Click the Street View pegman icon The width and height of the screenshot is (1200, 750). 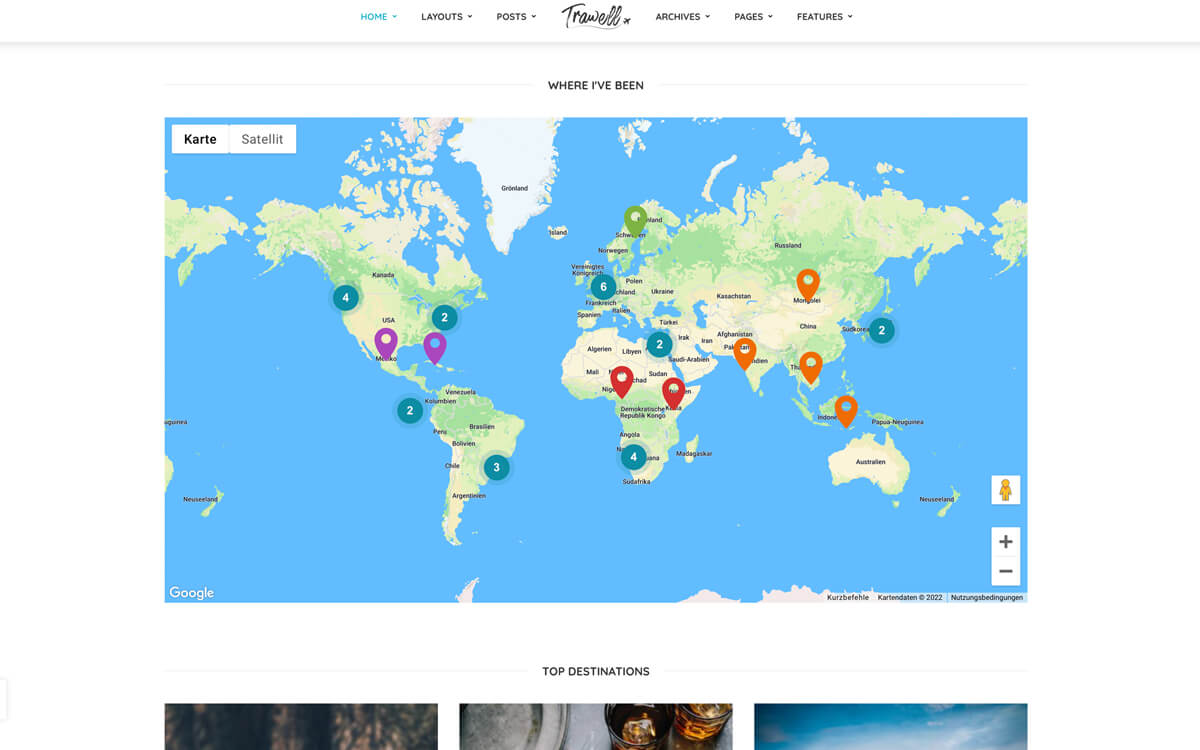click(1006, 490)
